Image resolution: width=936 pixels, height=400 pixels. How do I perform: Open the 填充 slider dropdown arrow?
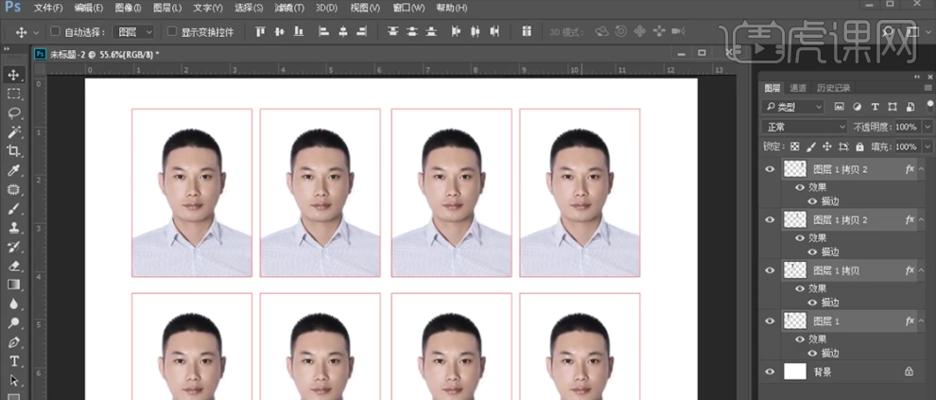[927, 146]
